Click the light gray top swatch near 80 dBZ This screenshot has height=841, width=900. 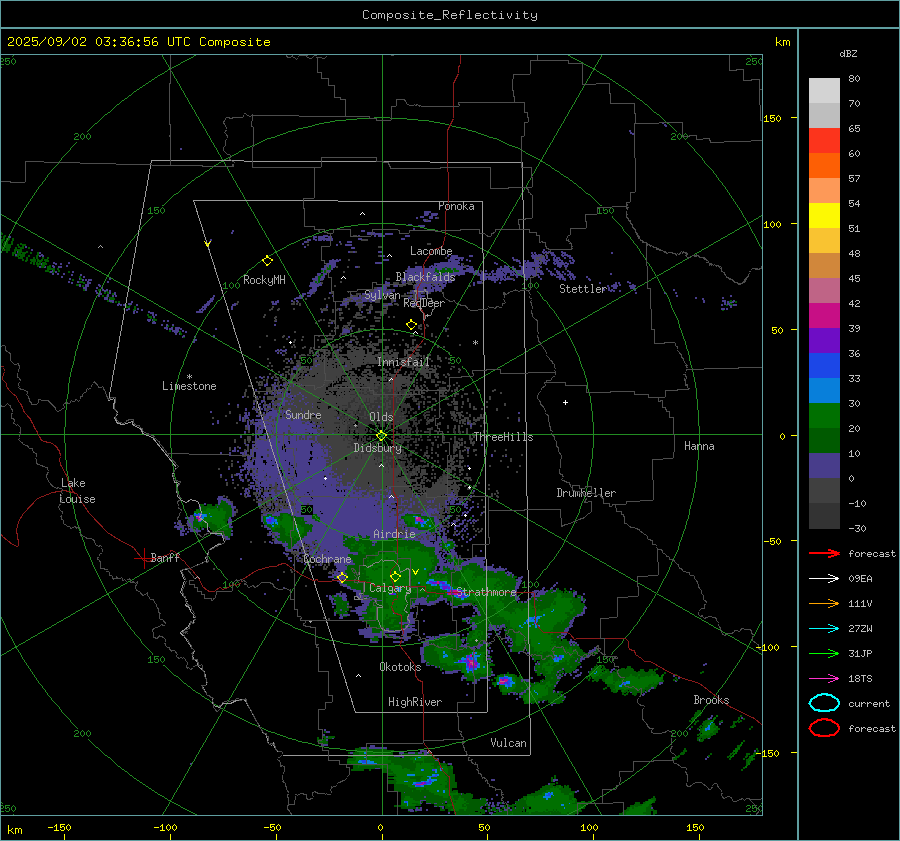click(x=824, y=90)
